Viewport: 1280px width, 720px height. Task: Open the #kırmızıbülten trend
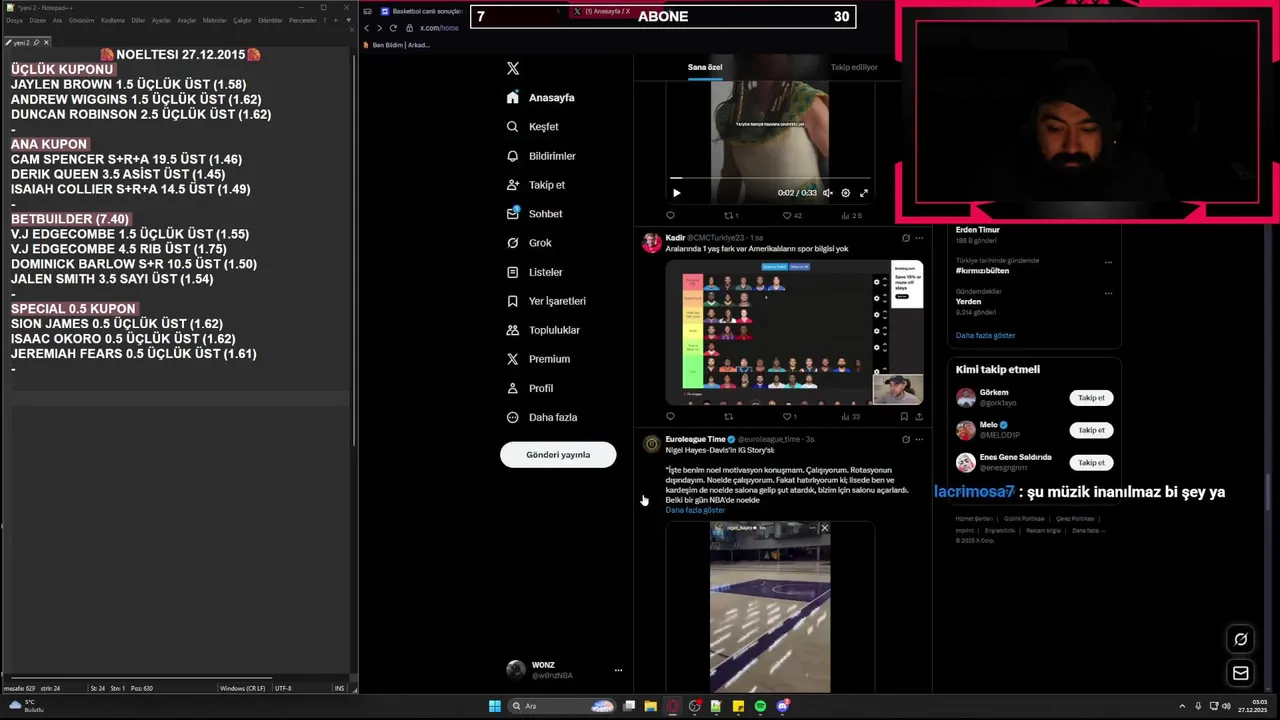982,271
